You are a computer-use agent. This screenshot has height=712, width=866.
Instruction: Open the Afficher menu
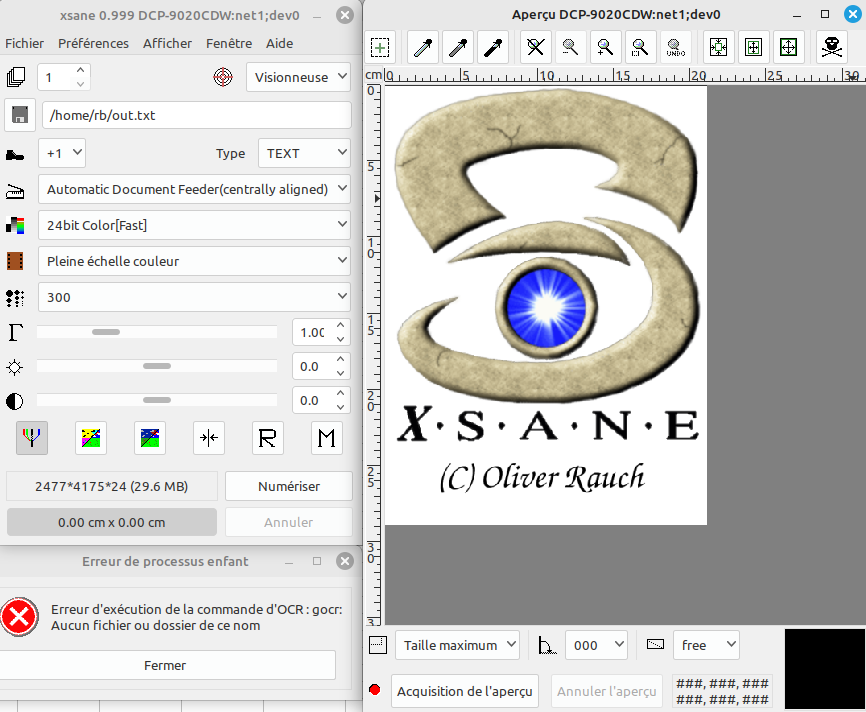coord(167,43)
